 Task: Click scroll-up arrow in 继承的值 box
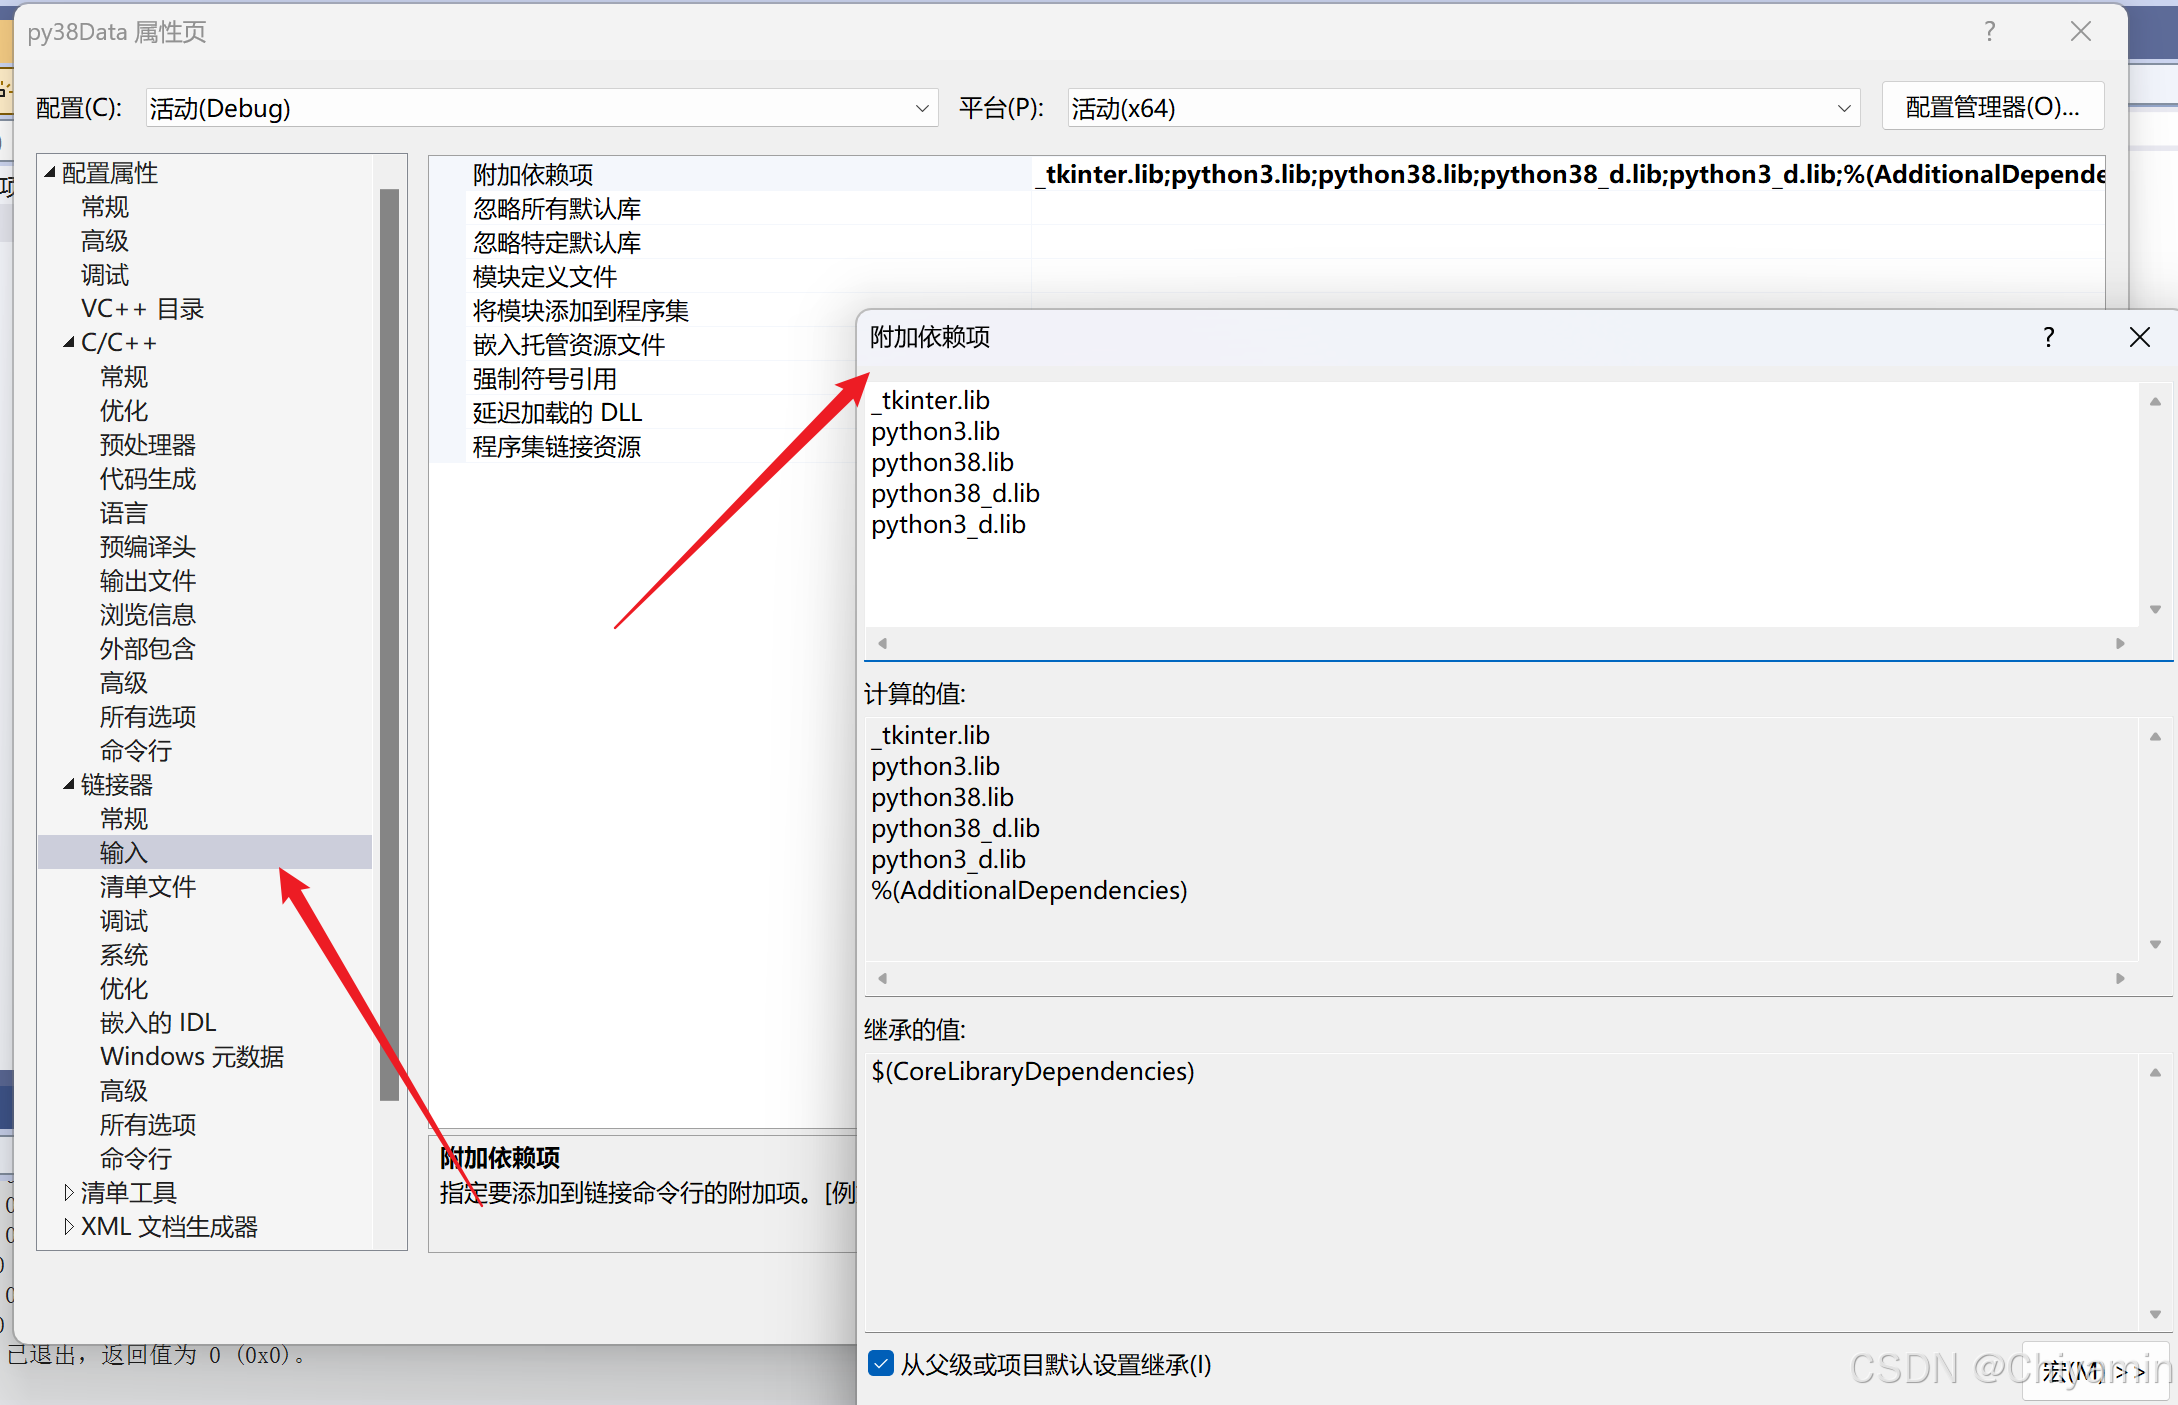point(2155,1073)
